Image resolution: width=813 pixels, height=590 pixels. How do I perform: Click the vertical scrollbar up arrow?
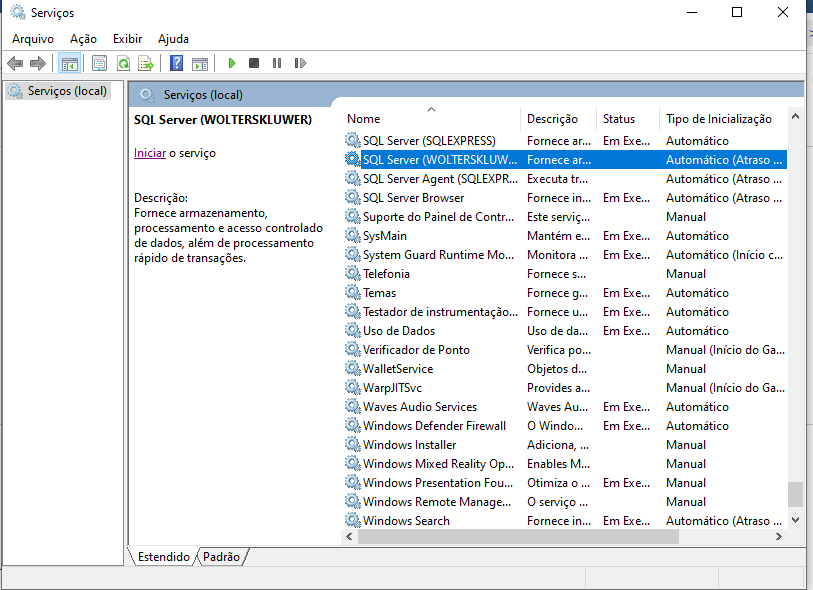(x=795, y=117)
